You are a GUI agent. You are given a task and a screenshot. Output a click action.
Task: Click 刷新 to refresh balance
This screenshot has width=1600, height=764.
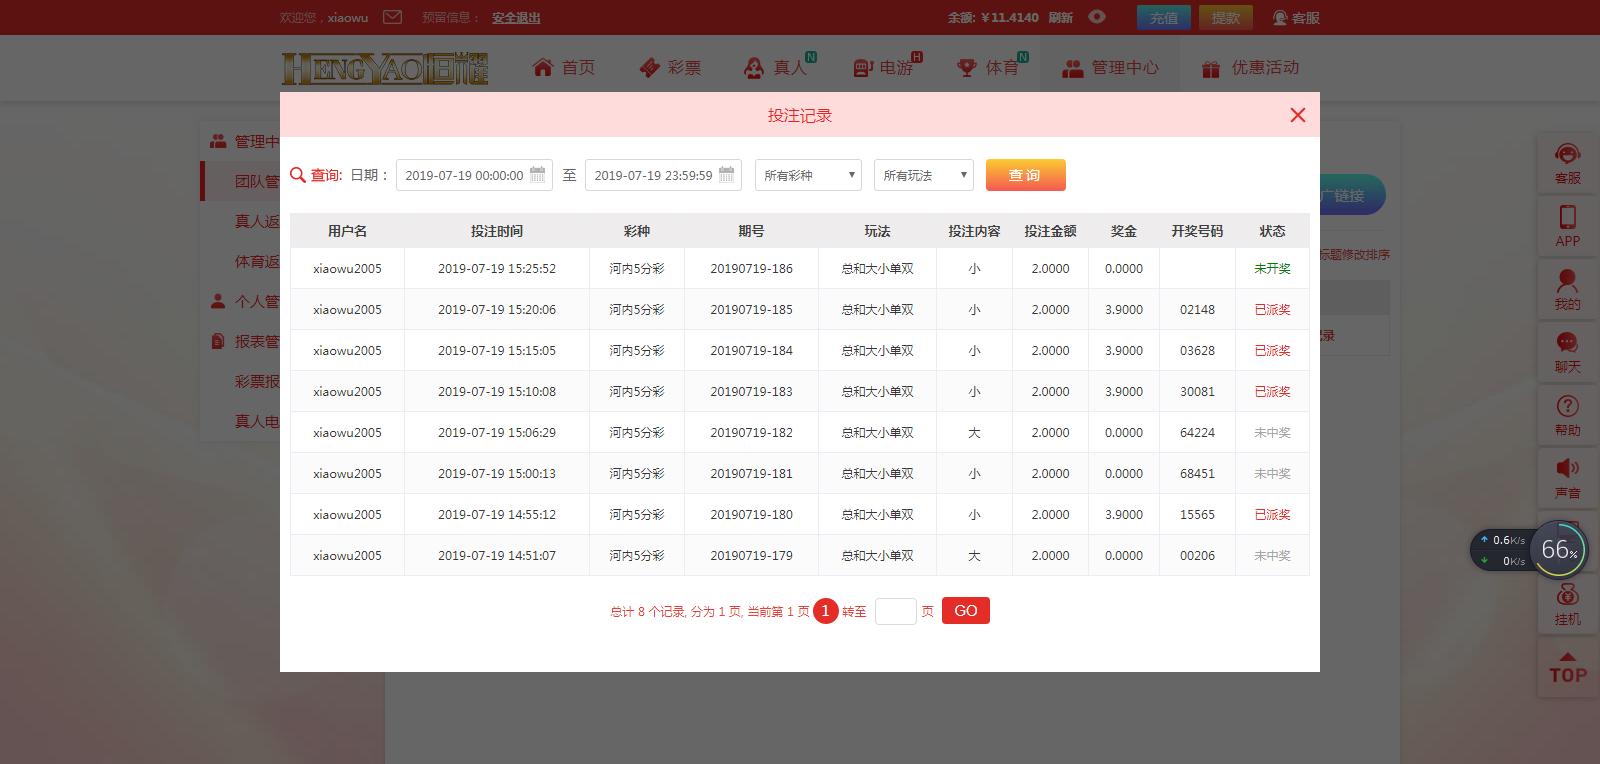pos(1061,17)
